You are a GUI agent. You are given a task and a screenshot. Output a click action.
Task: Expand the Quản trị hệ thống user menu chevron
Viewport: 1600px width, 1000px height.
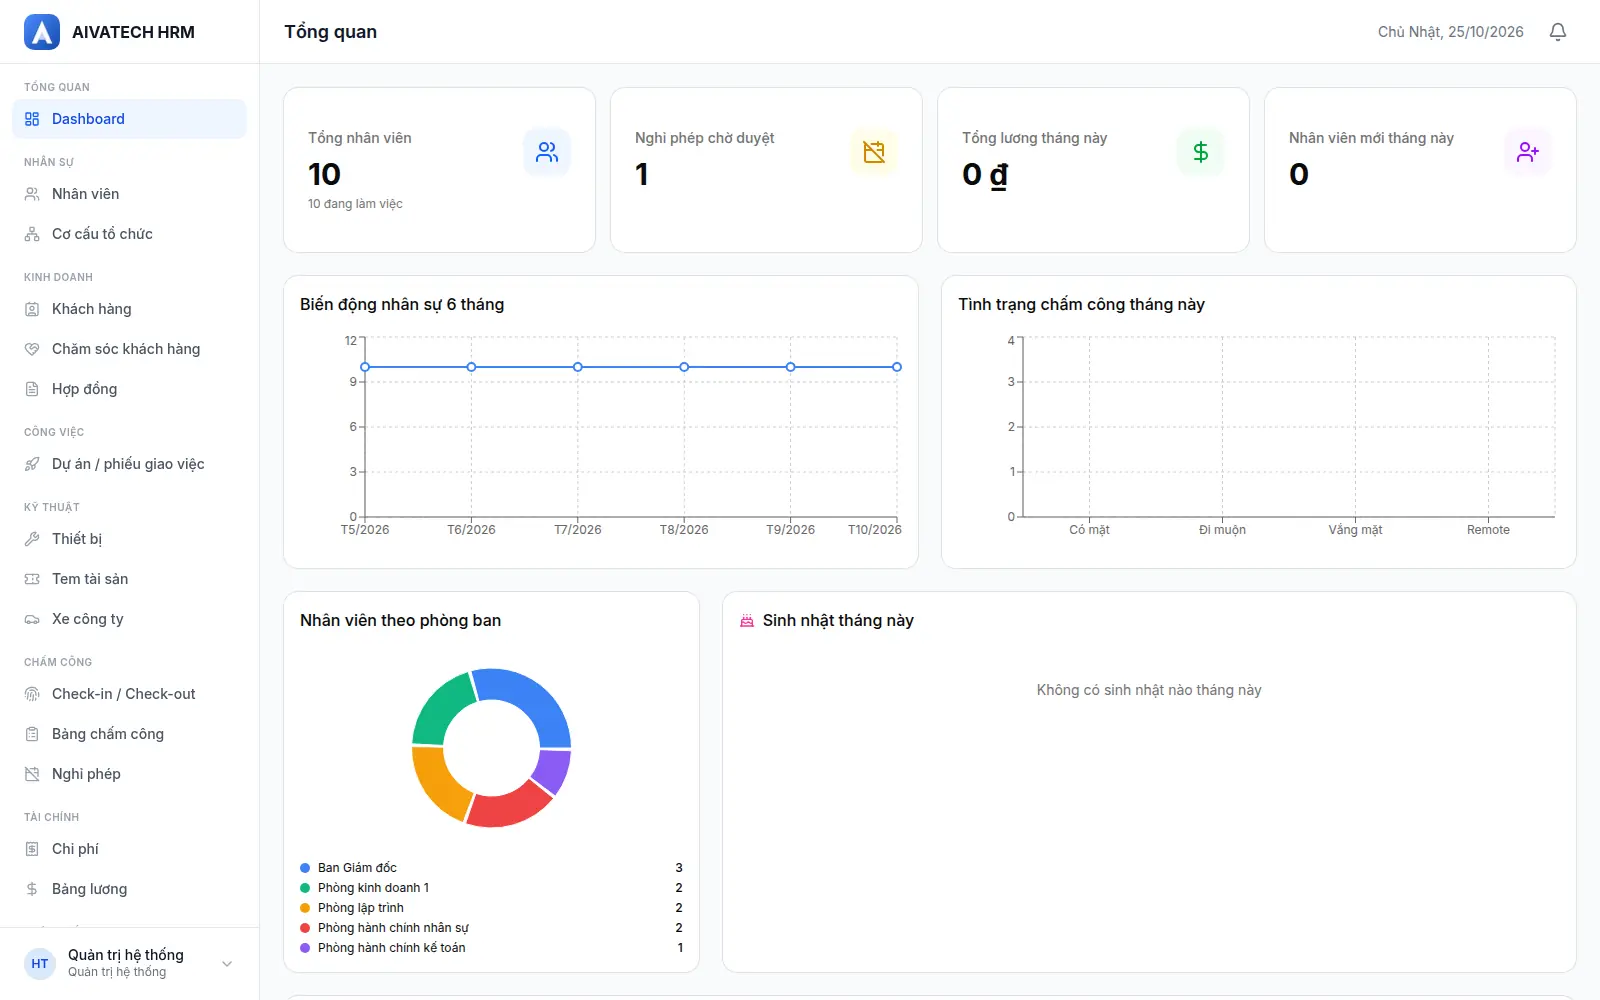227,964
